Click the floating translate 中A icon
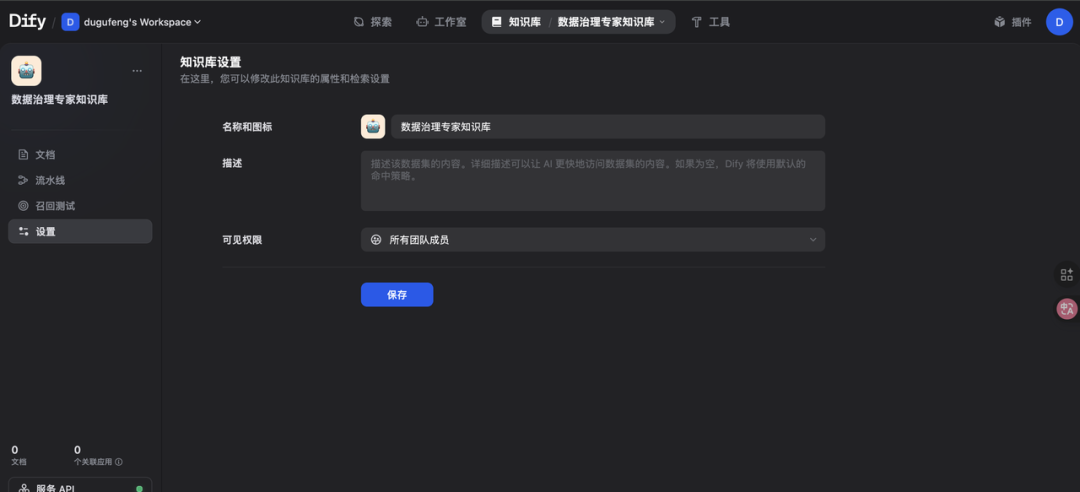Image resolution: width=1080 pixels, height=492 pixels. coord(1066,308)
